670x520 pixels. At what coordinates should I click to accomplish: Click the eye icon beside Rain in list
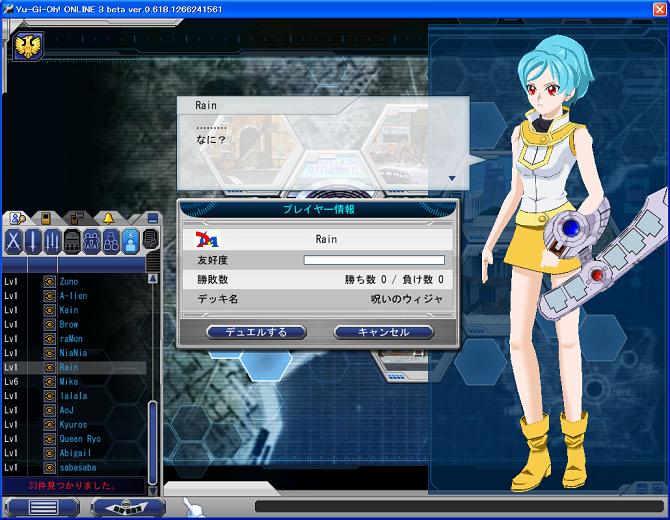pyautogui.click(x=50, y=367)
